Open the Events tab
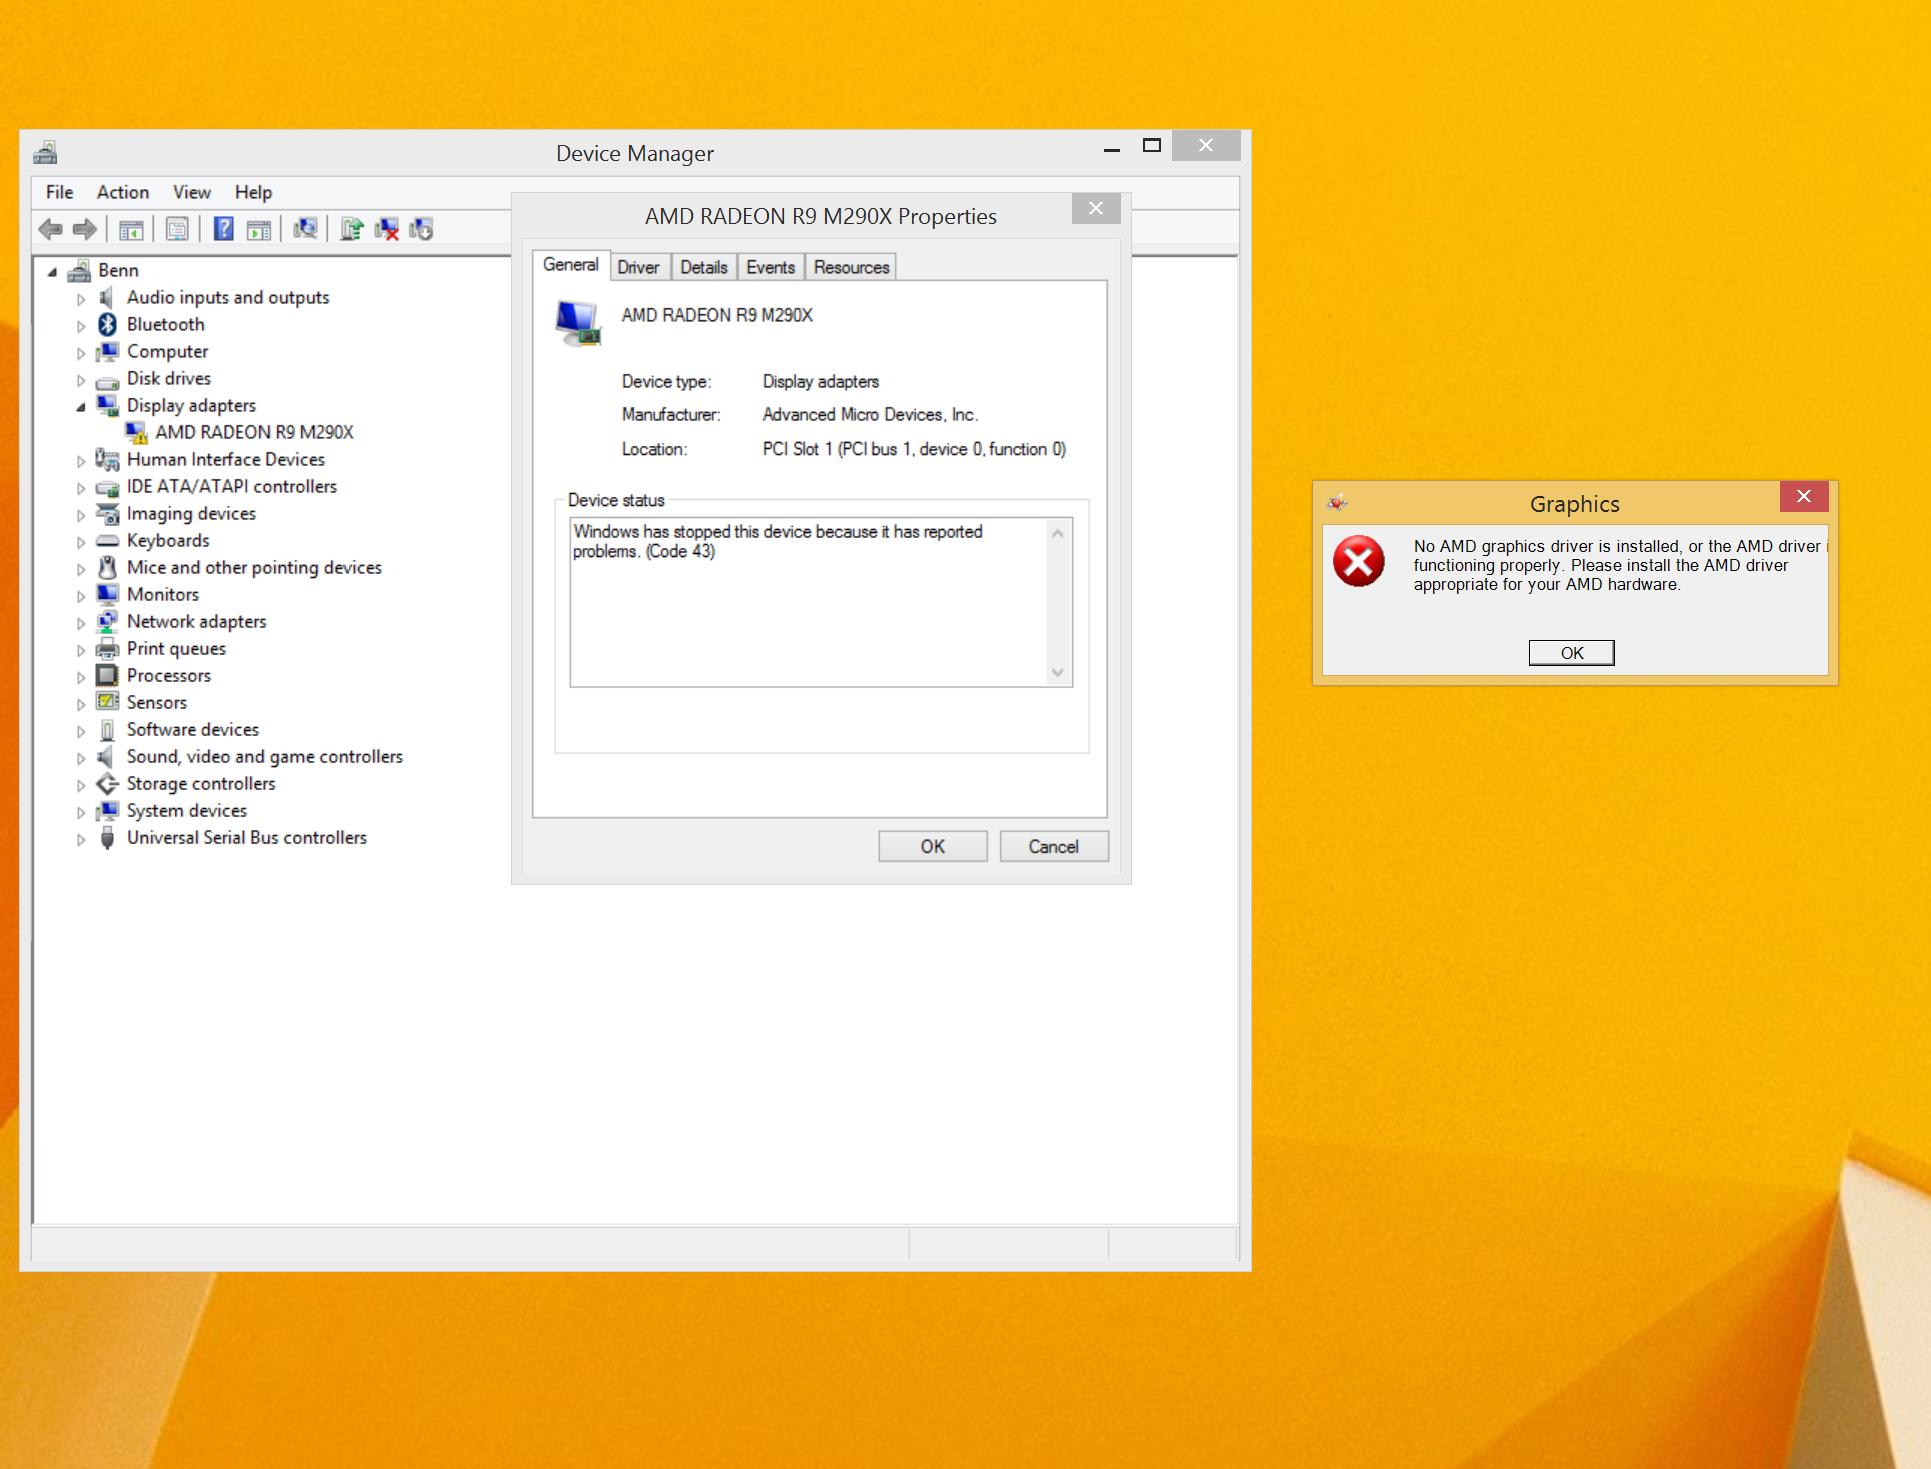The image size is (1931, 1469). [770, 267]
